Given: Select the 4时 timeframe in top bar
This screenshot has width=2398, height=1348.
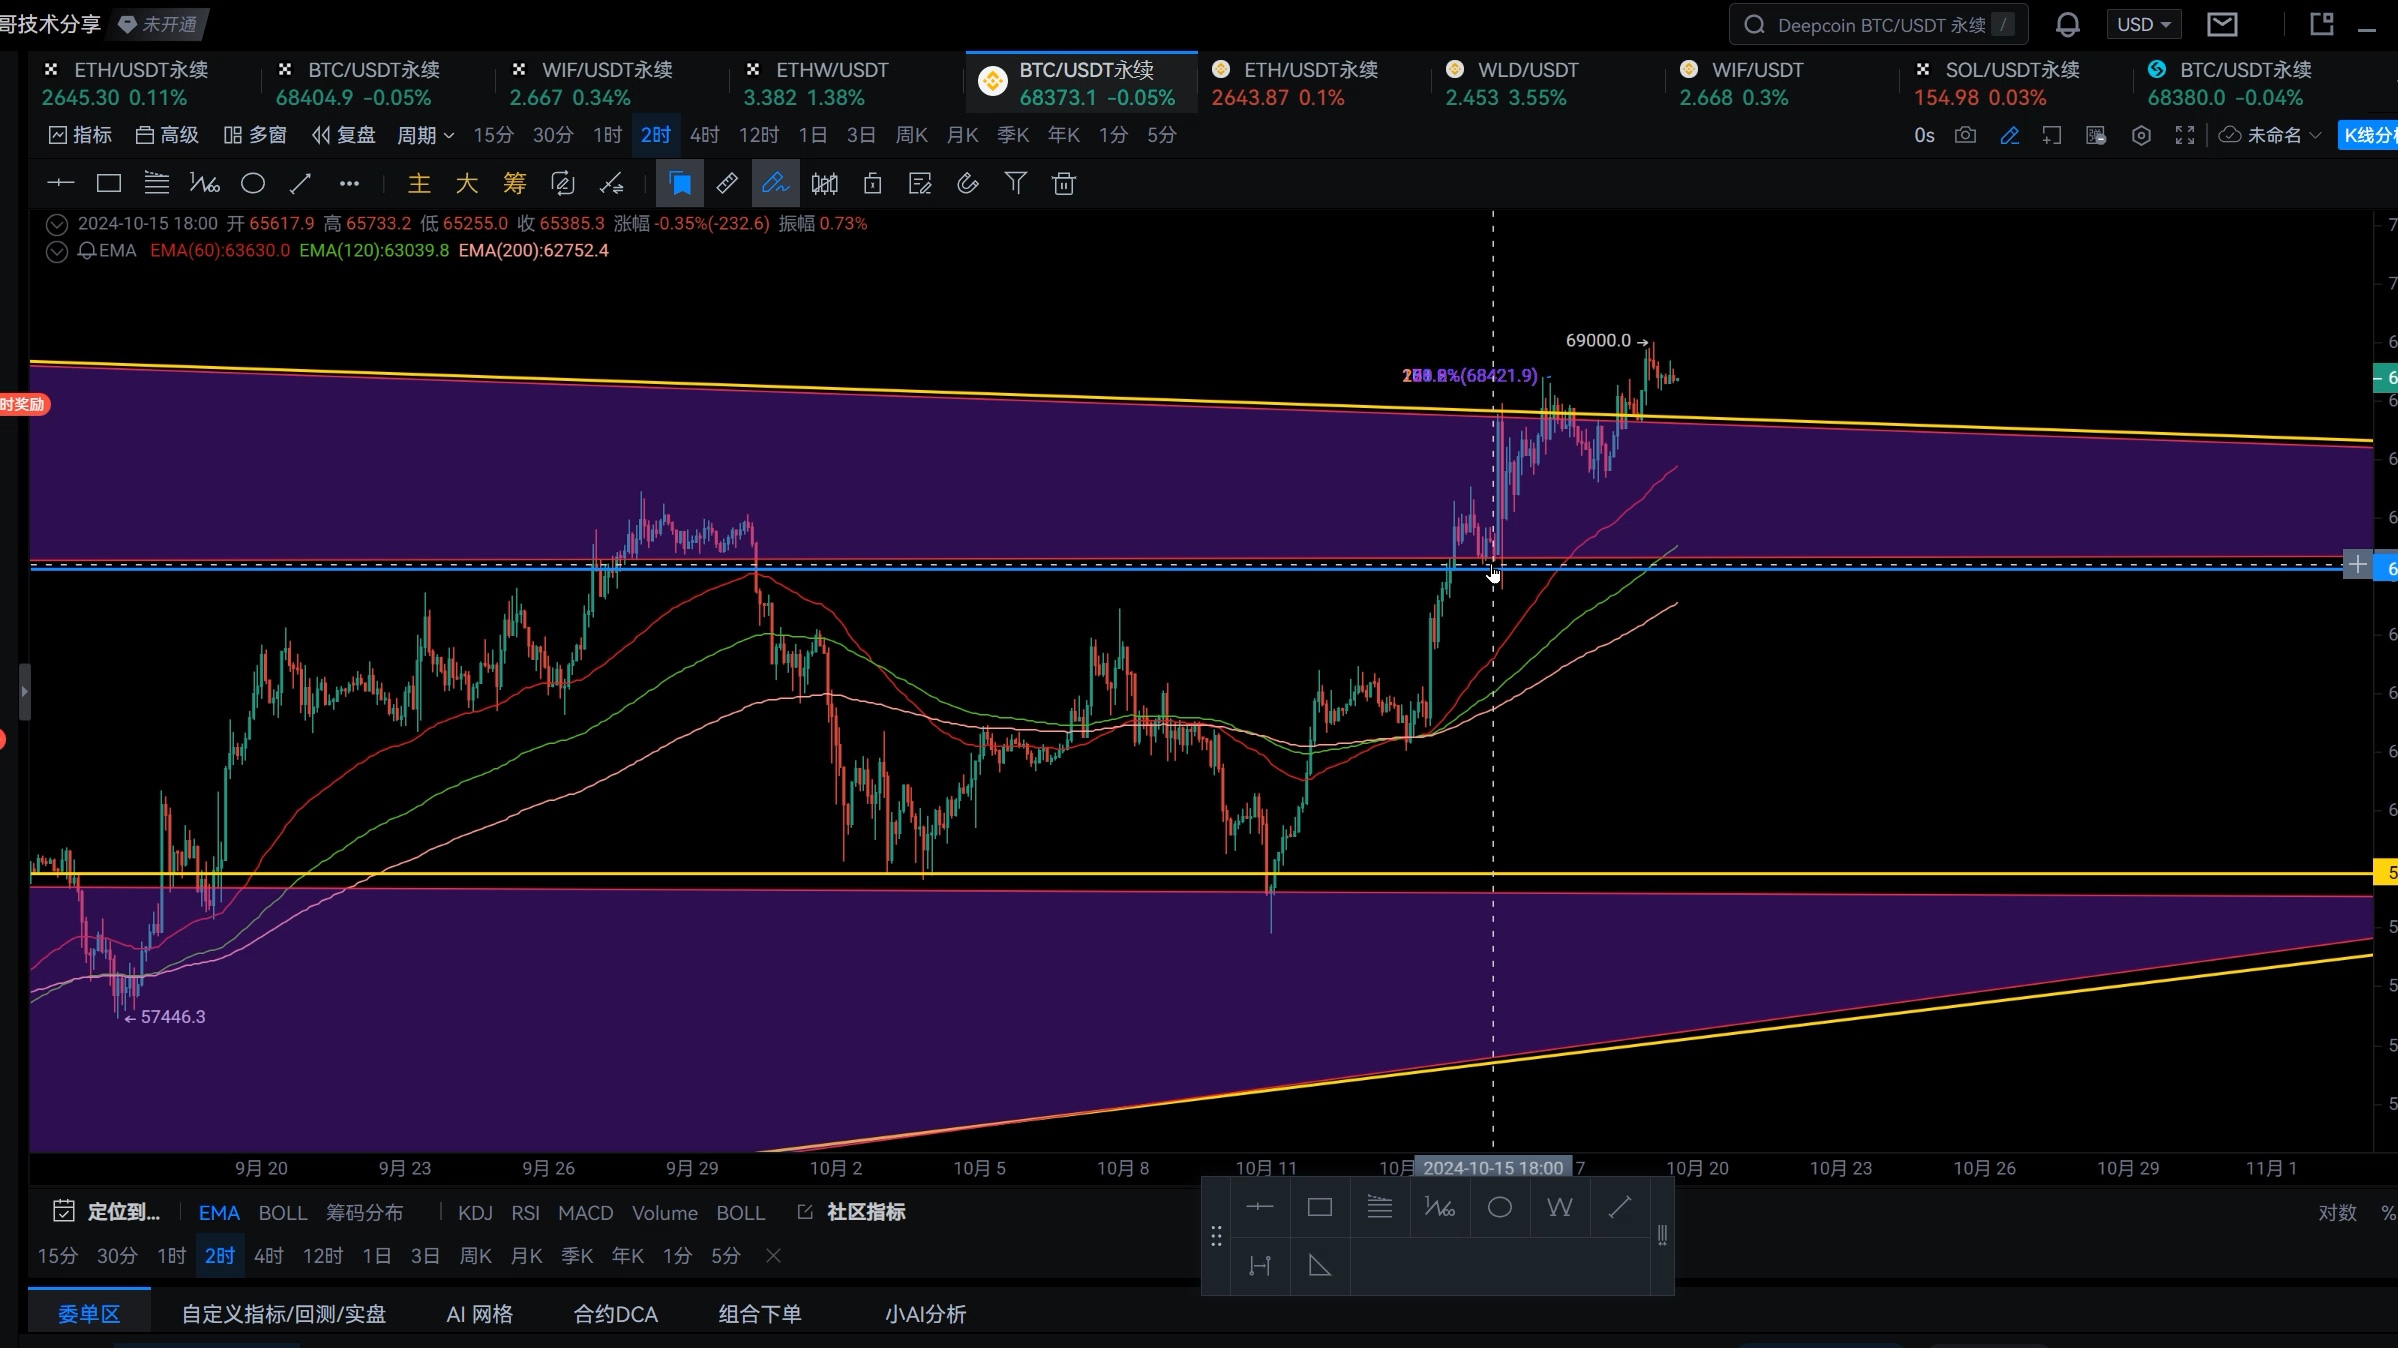Looking at the screenshot, I should 704,135.
